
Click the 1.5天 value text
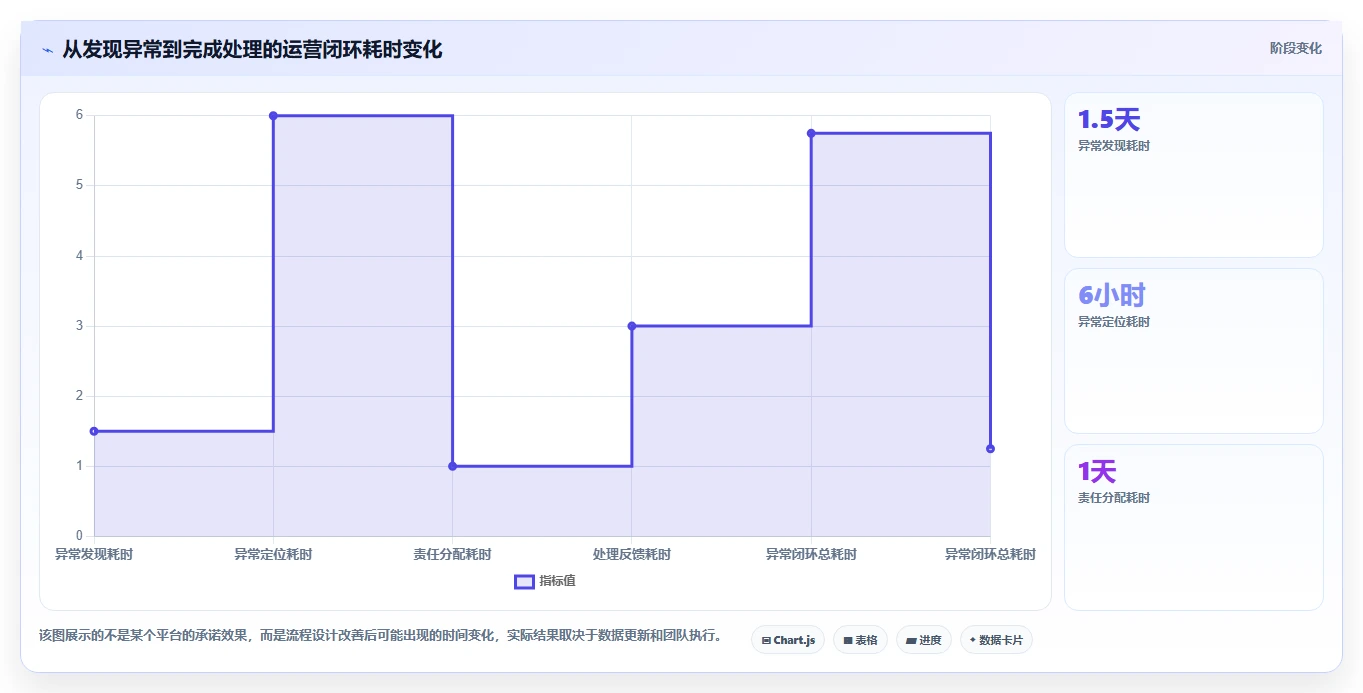[x=1109, y=120]
